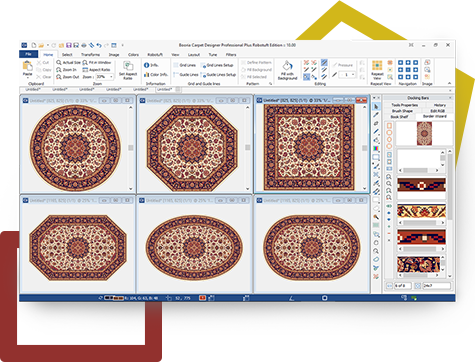
Task: Click Set Aspect Ratio button
Action: [x=128, y=70]
